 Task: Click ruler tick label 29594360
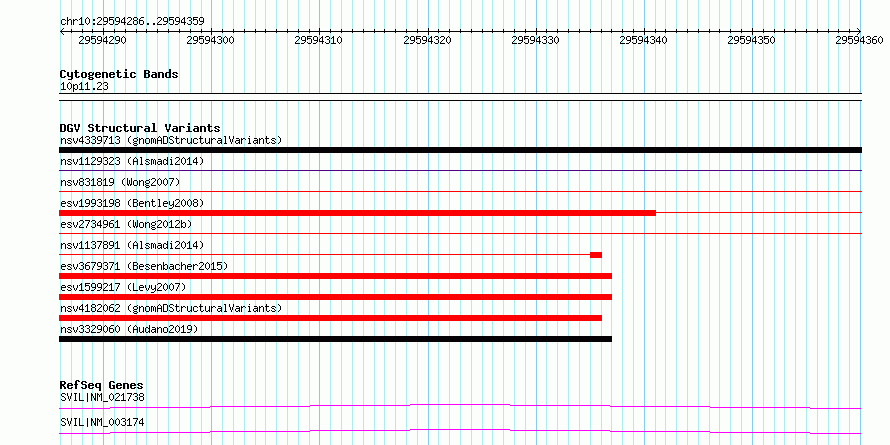tap(860, 40)
